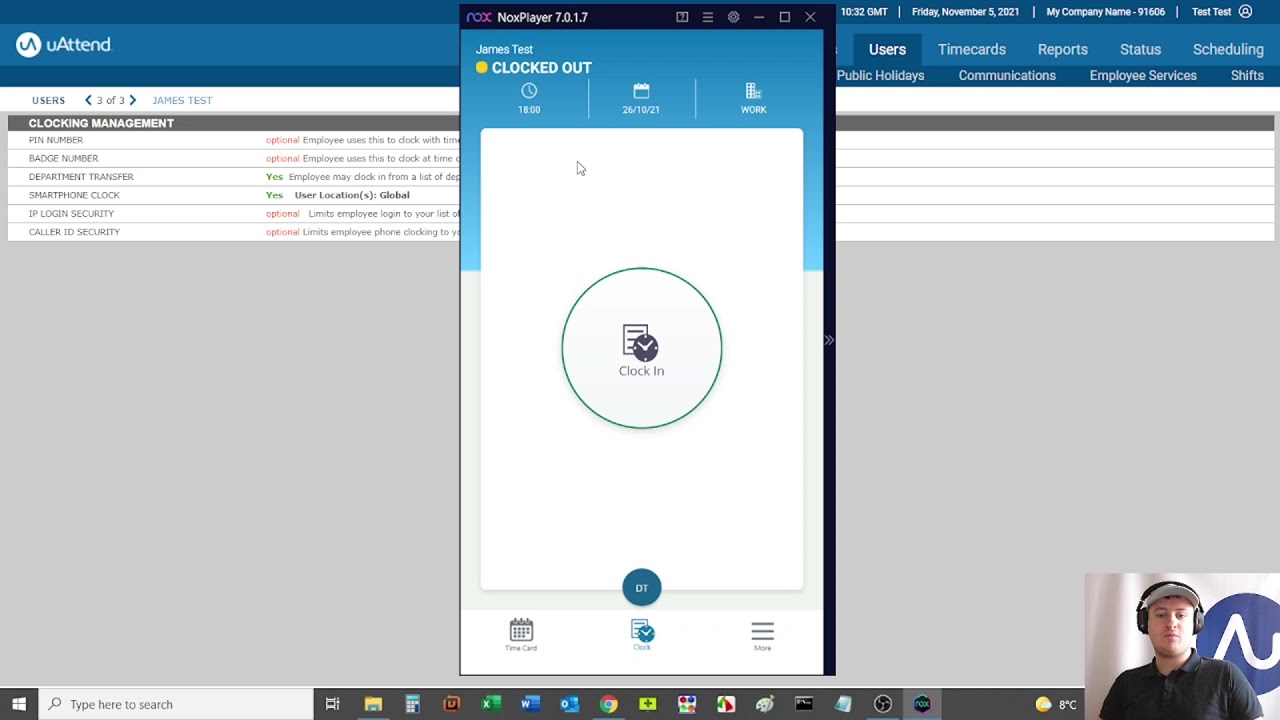Click the BADGE NUMBER row label
The width and height of the screenshot is (1280, 720).
pyautogui.click(x=63, y=158)
